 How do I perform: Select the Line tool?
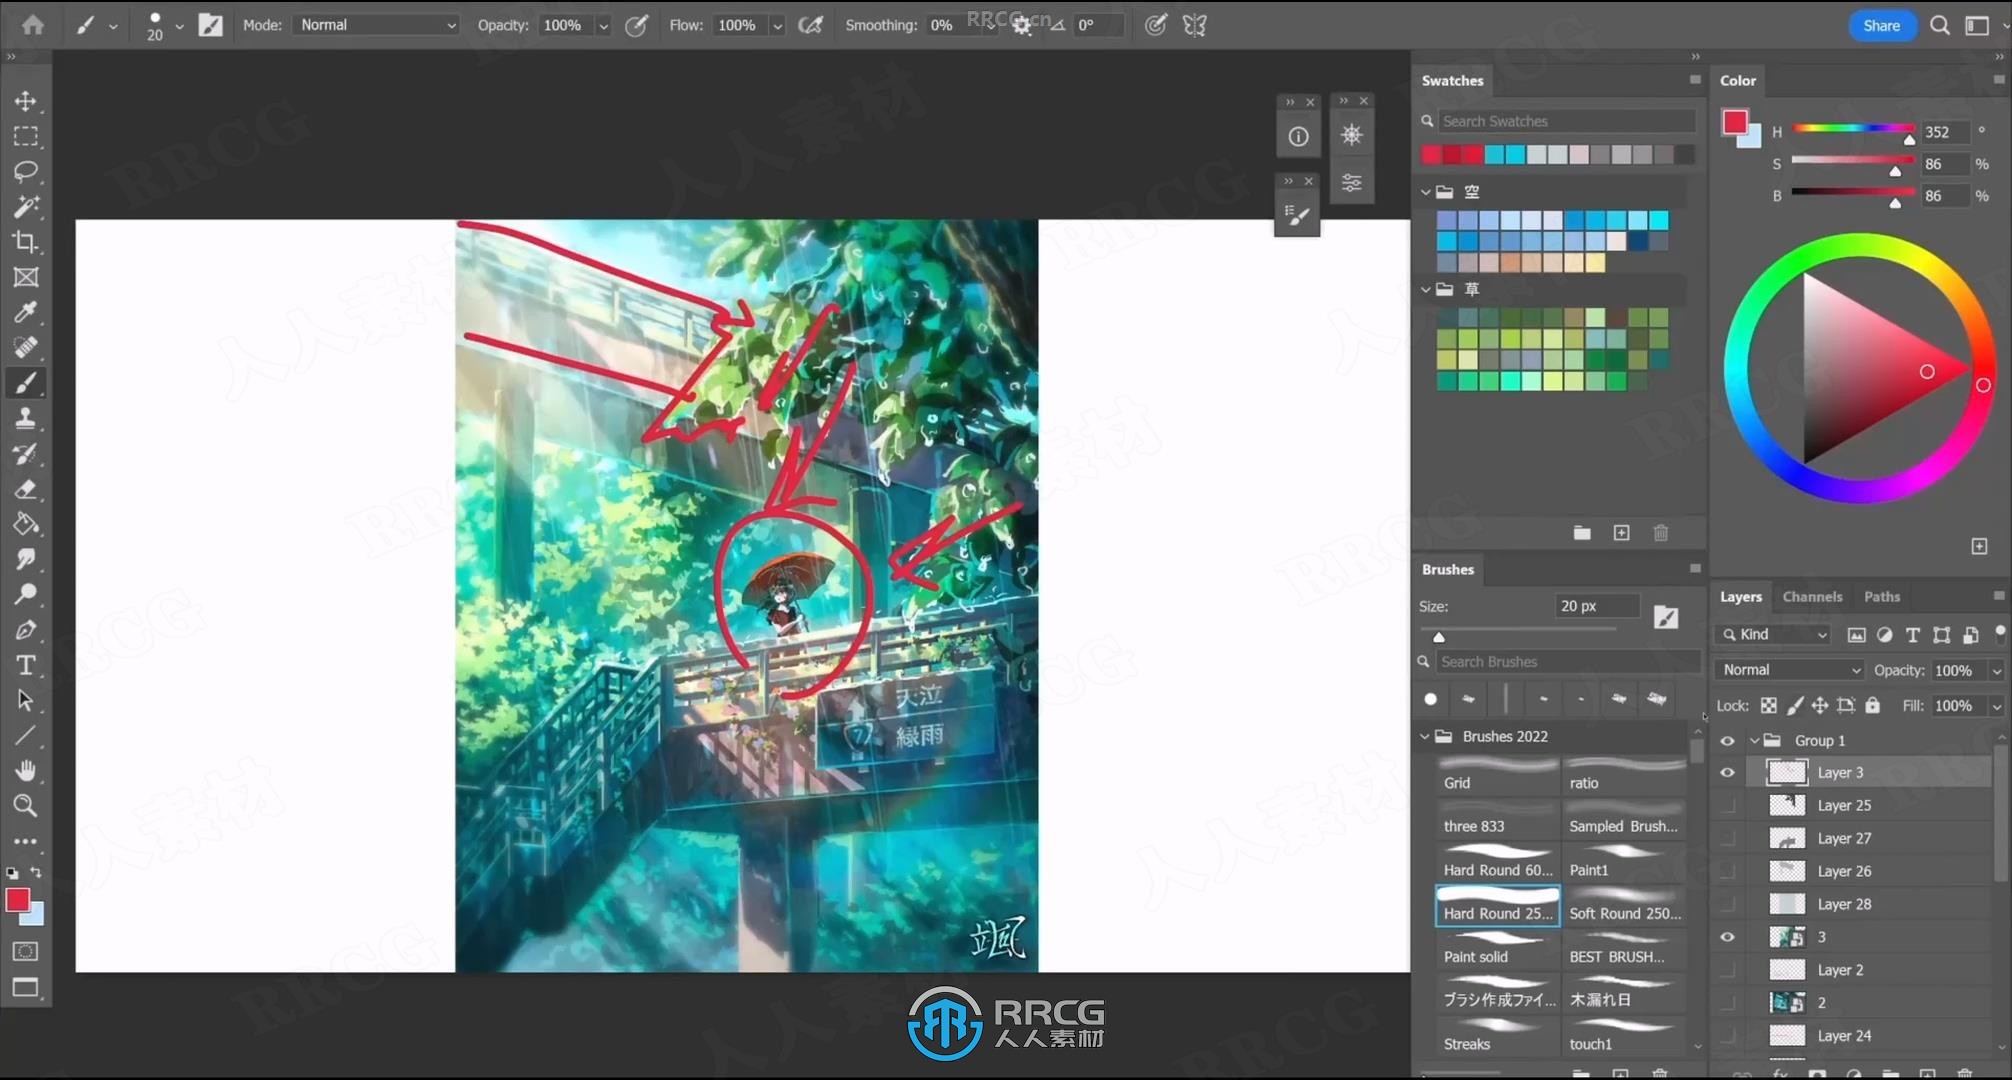26,735
